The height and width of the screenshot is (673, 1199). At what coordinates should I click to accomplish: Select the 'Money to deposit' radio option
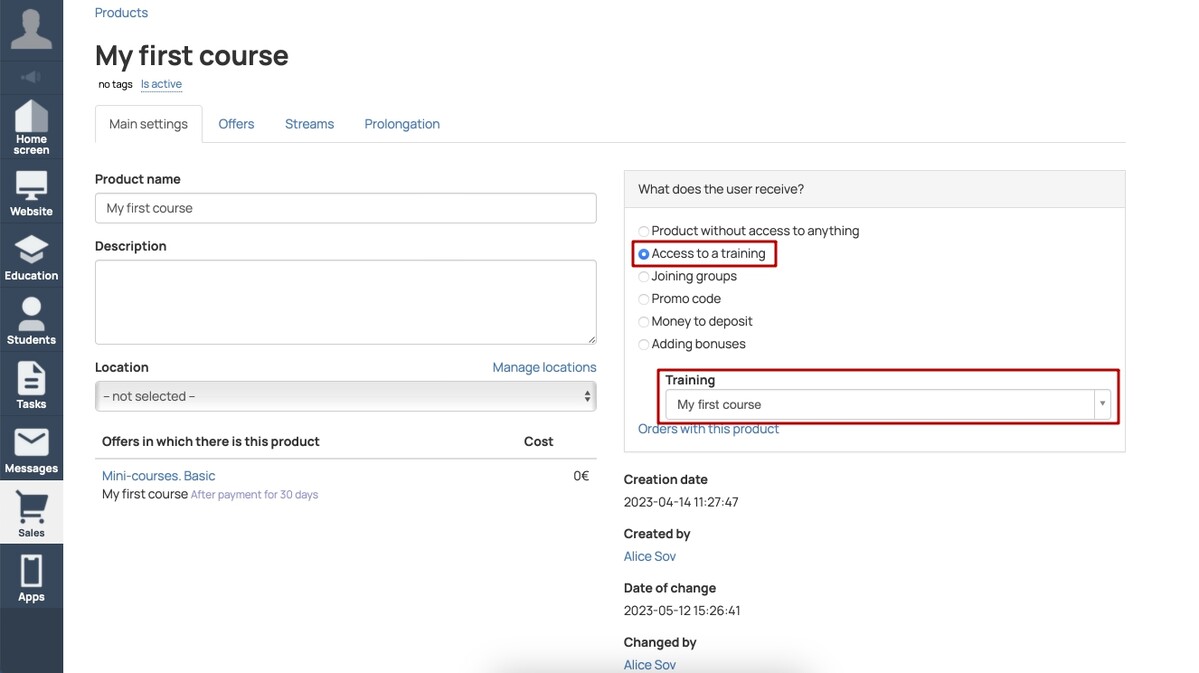(644, 322)
